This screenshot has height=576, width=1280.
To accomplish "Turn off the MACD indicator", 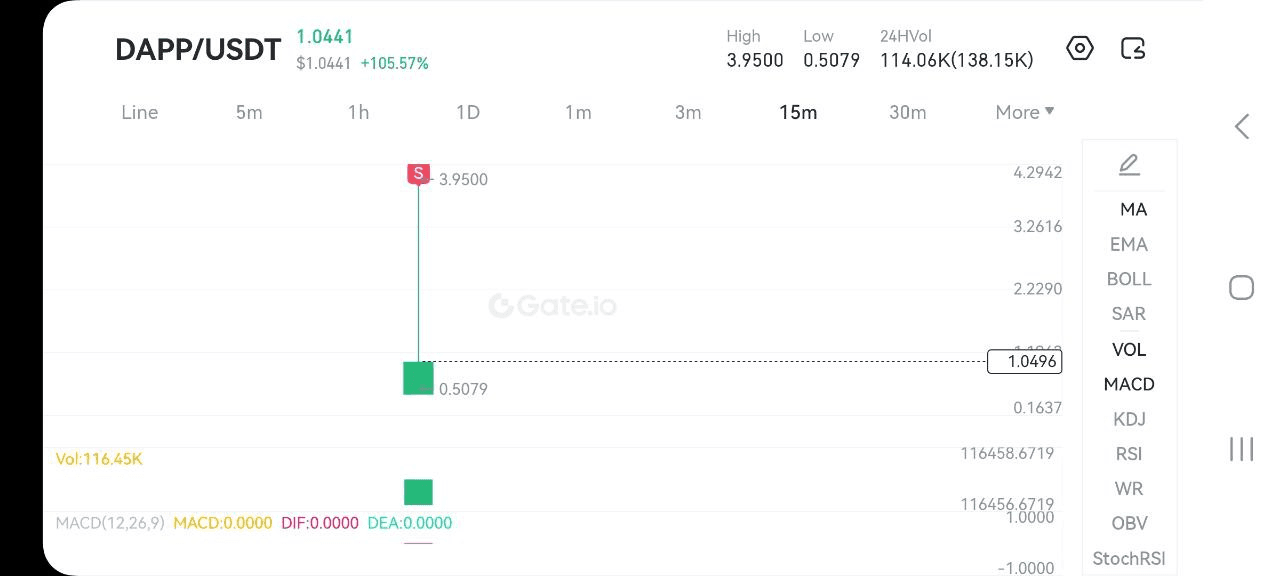I will 1129,384.
